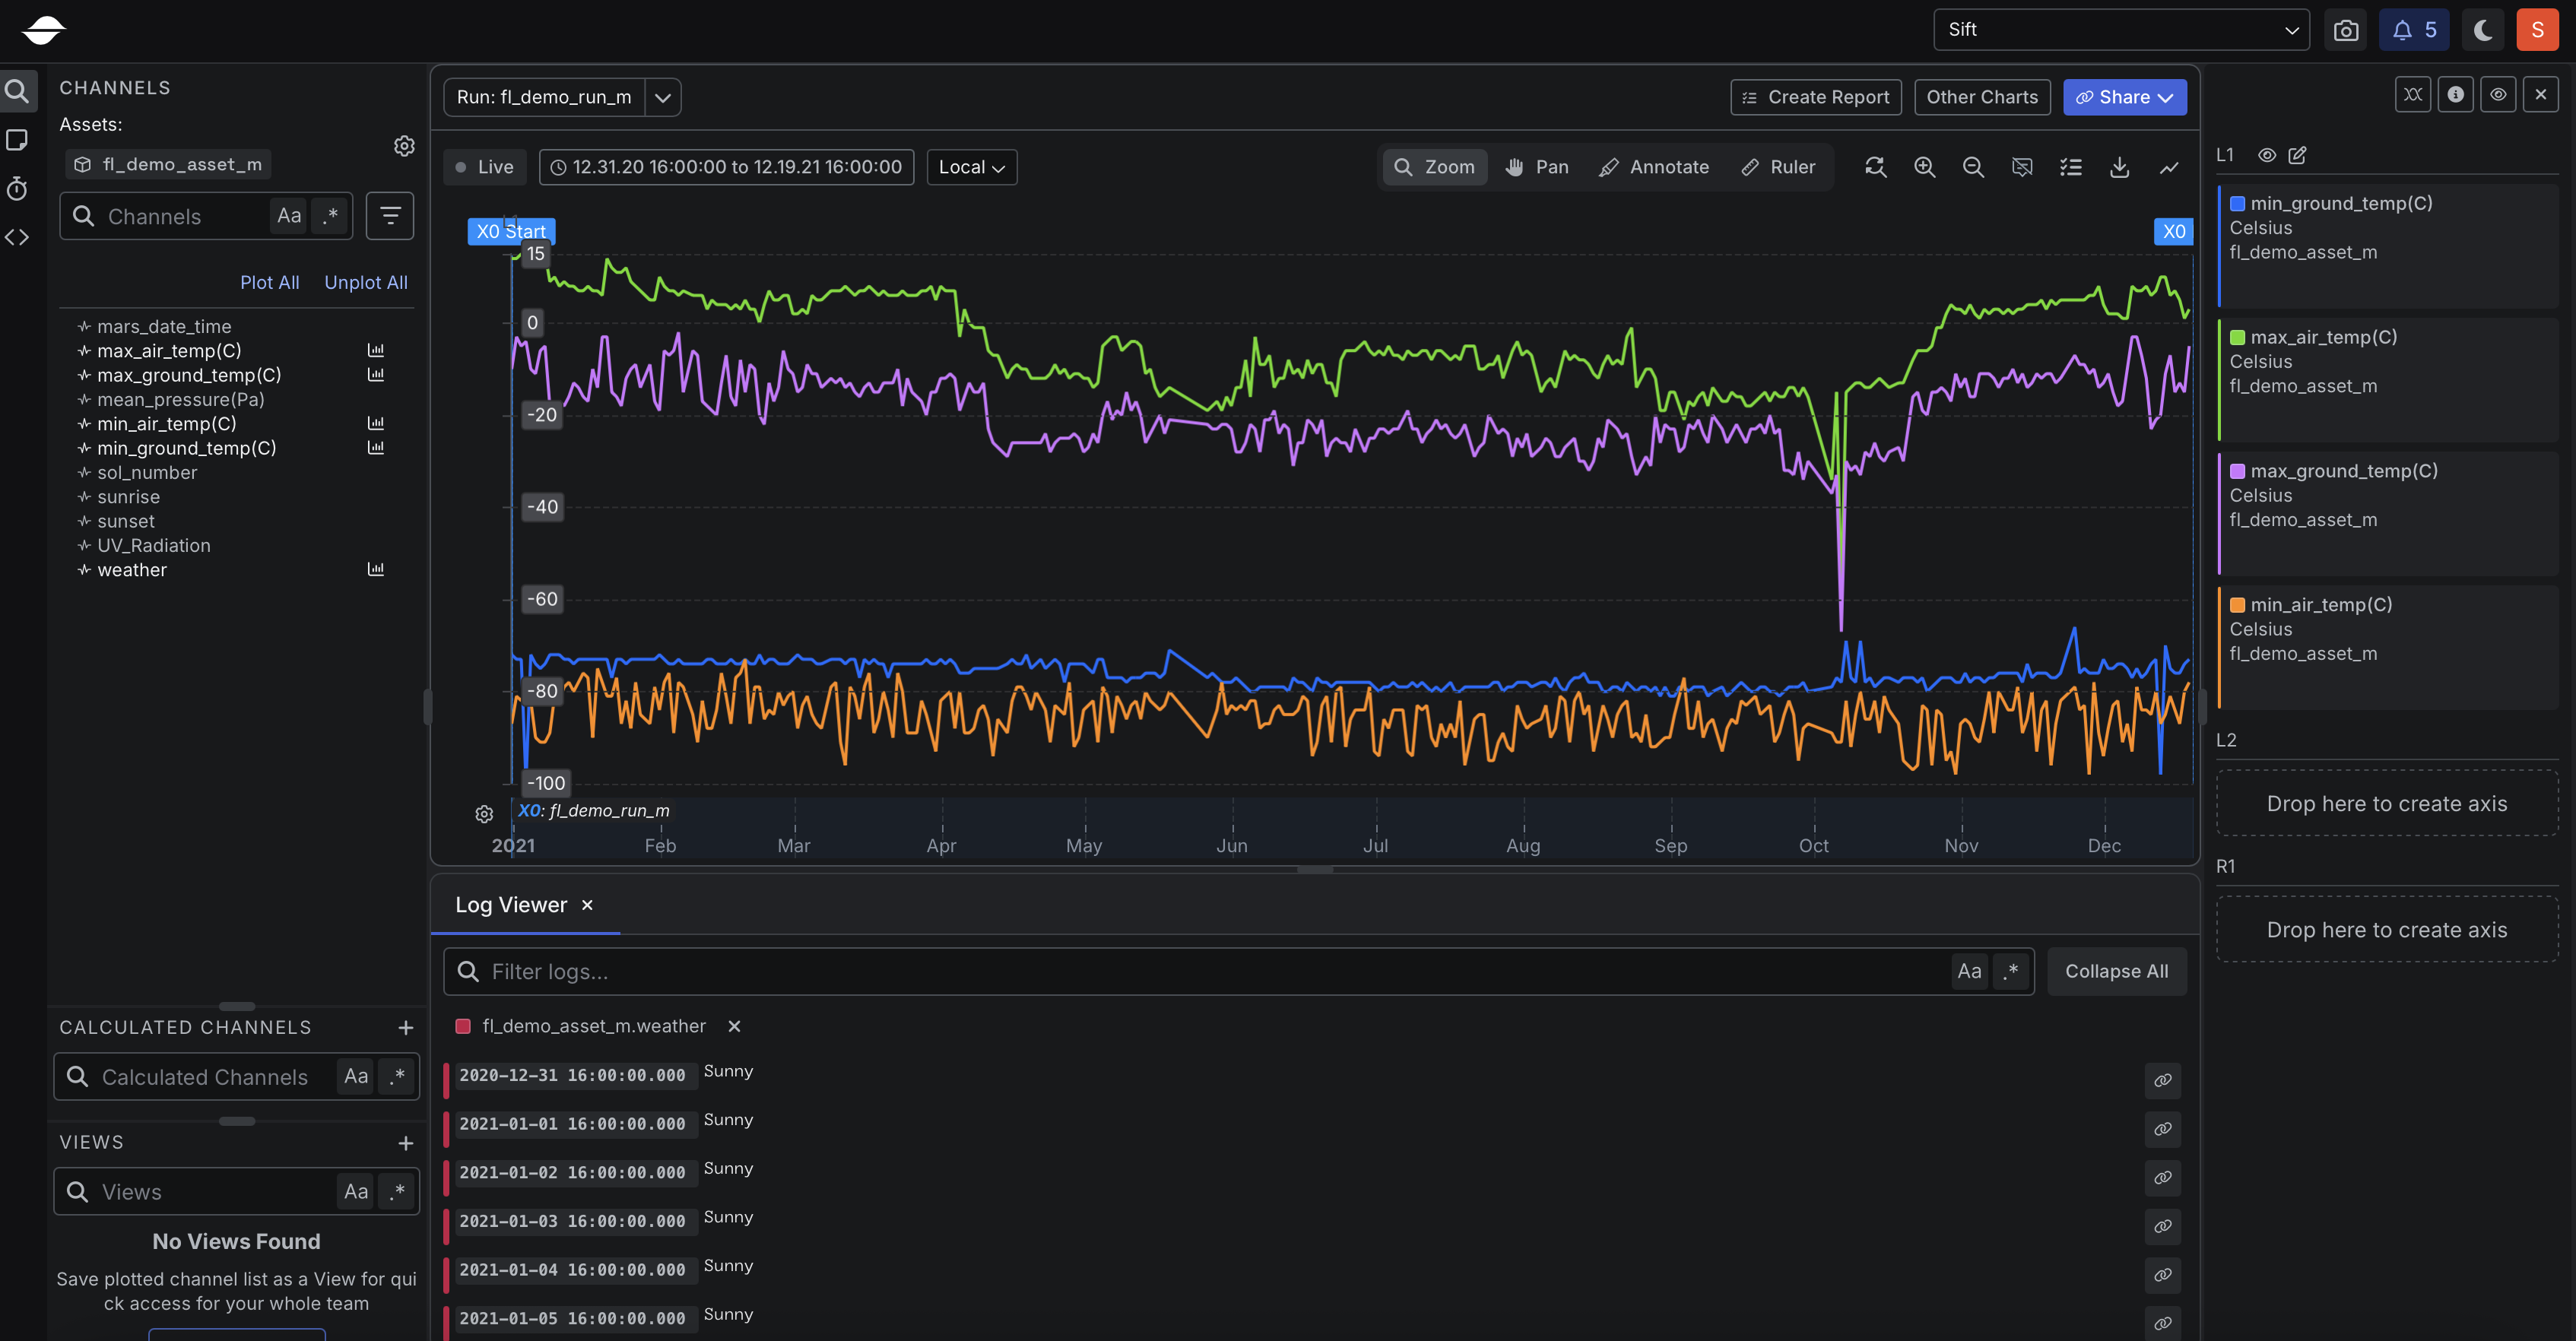2576x1341 pixels.
Task: Click the Create Report button
Action: tap(1816, 97)
